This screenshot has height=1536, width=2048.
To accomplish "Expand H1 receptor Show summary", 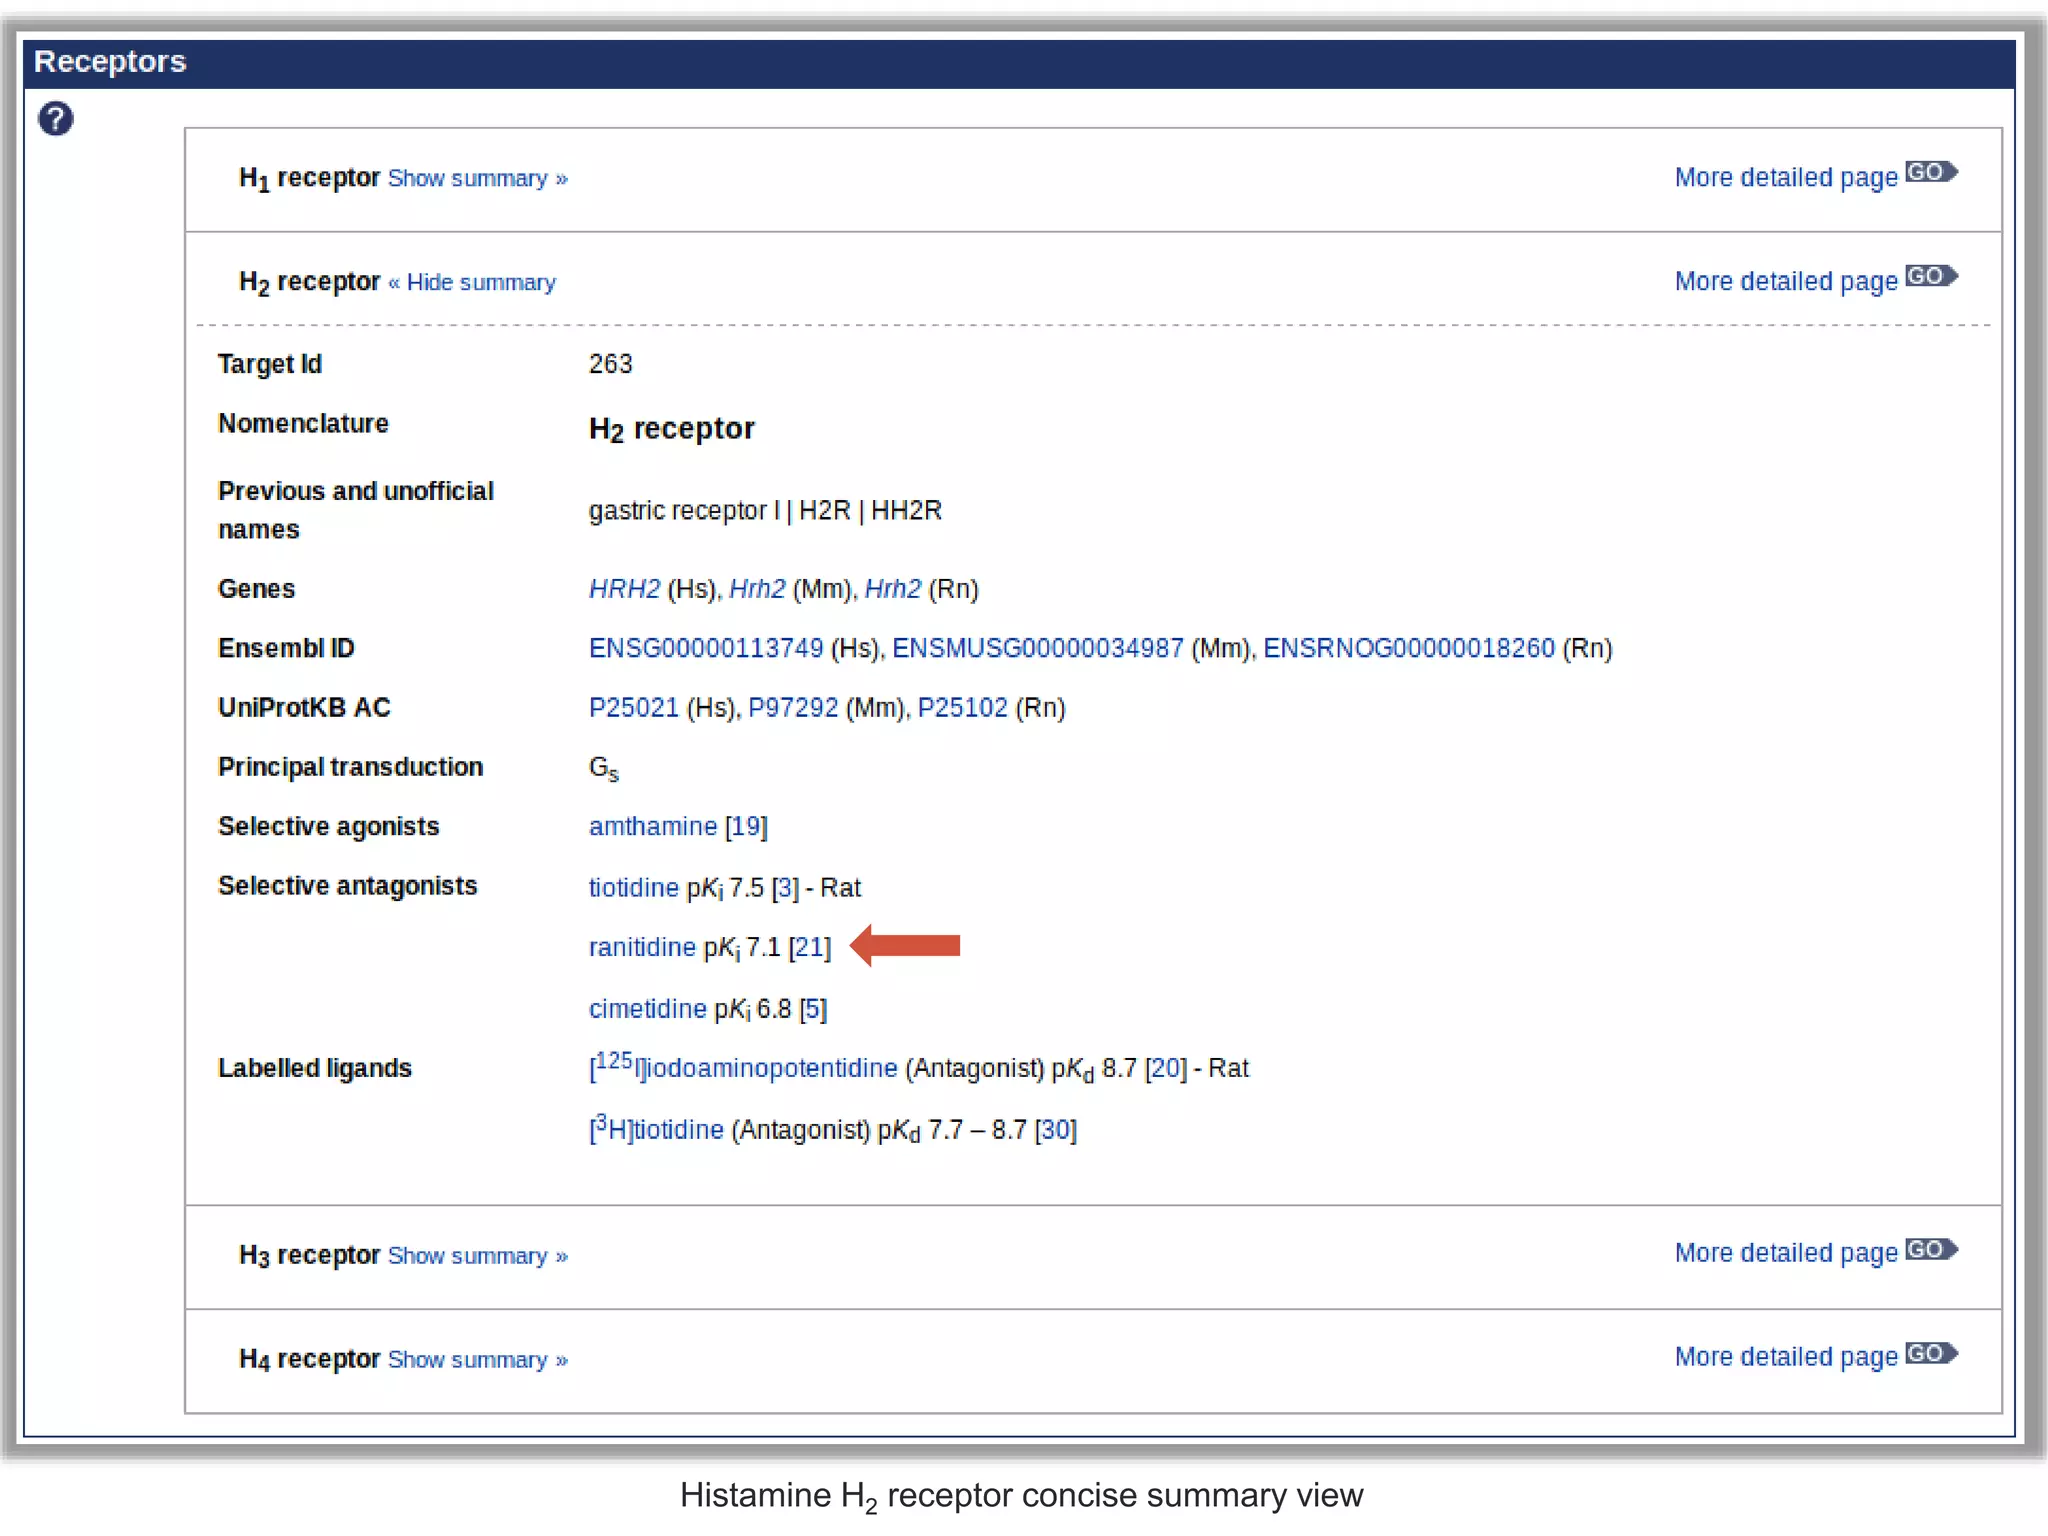I will 478,178.
